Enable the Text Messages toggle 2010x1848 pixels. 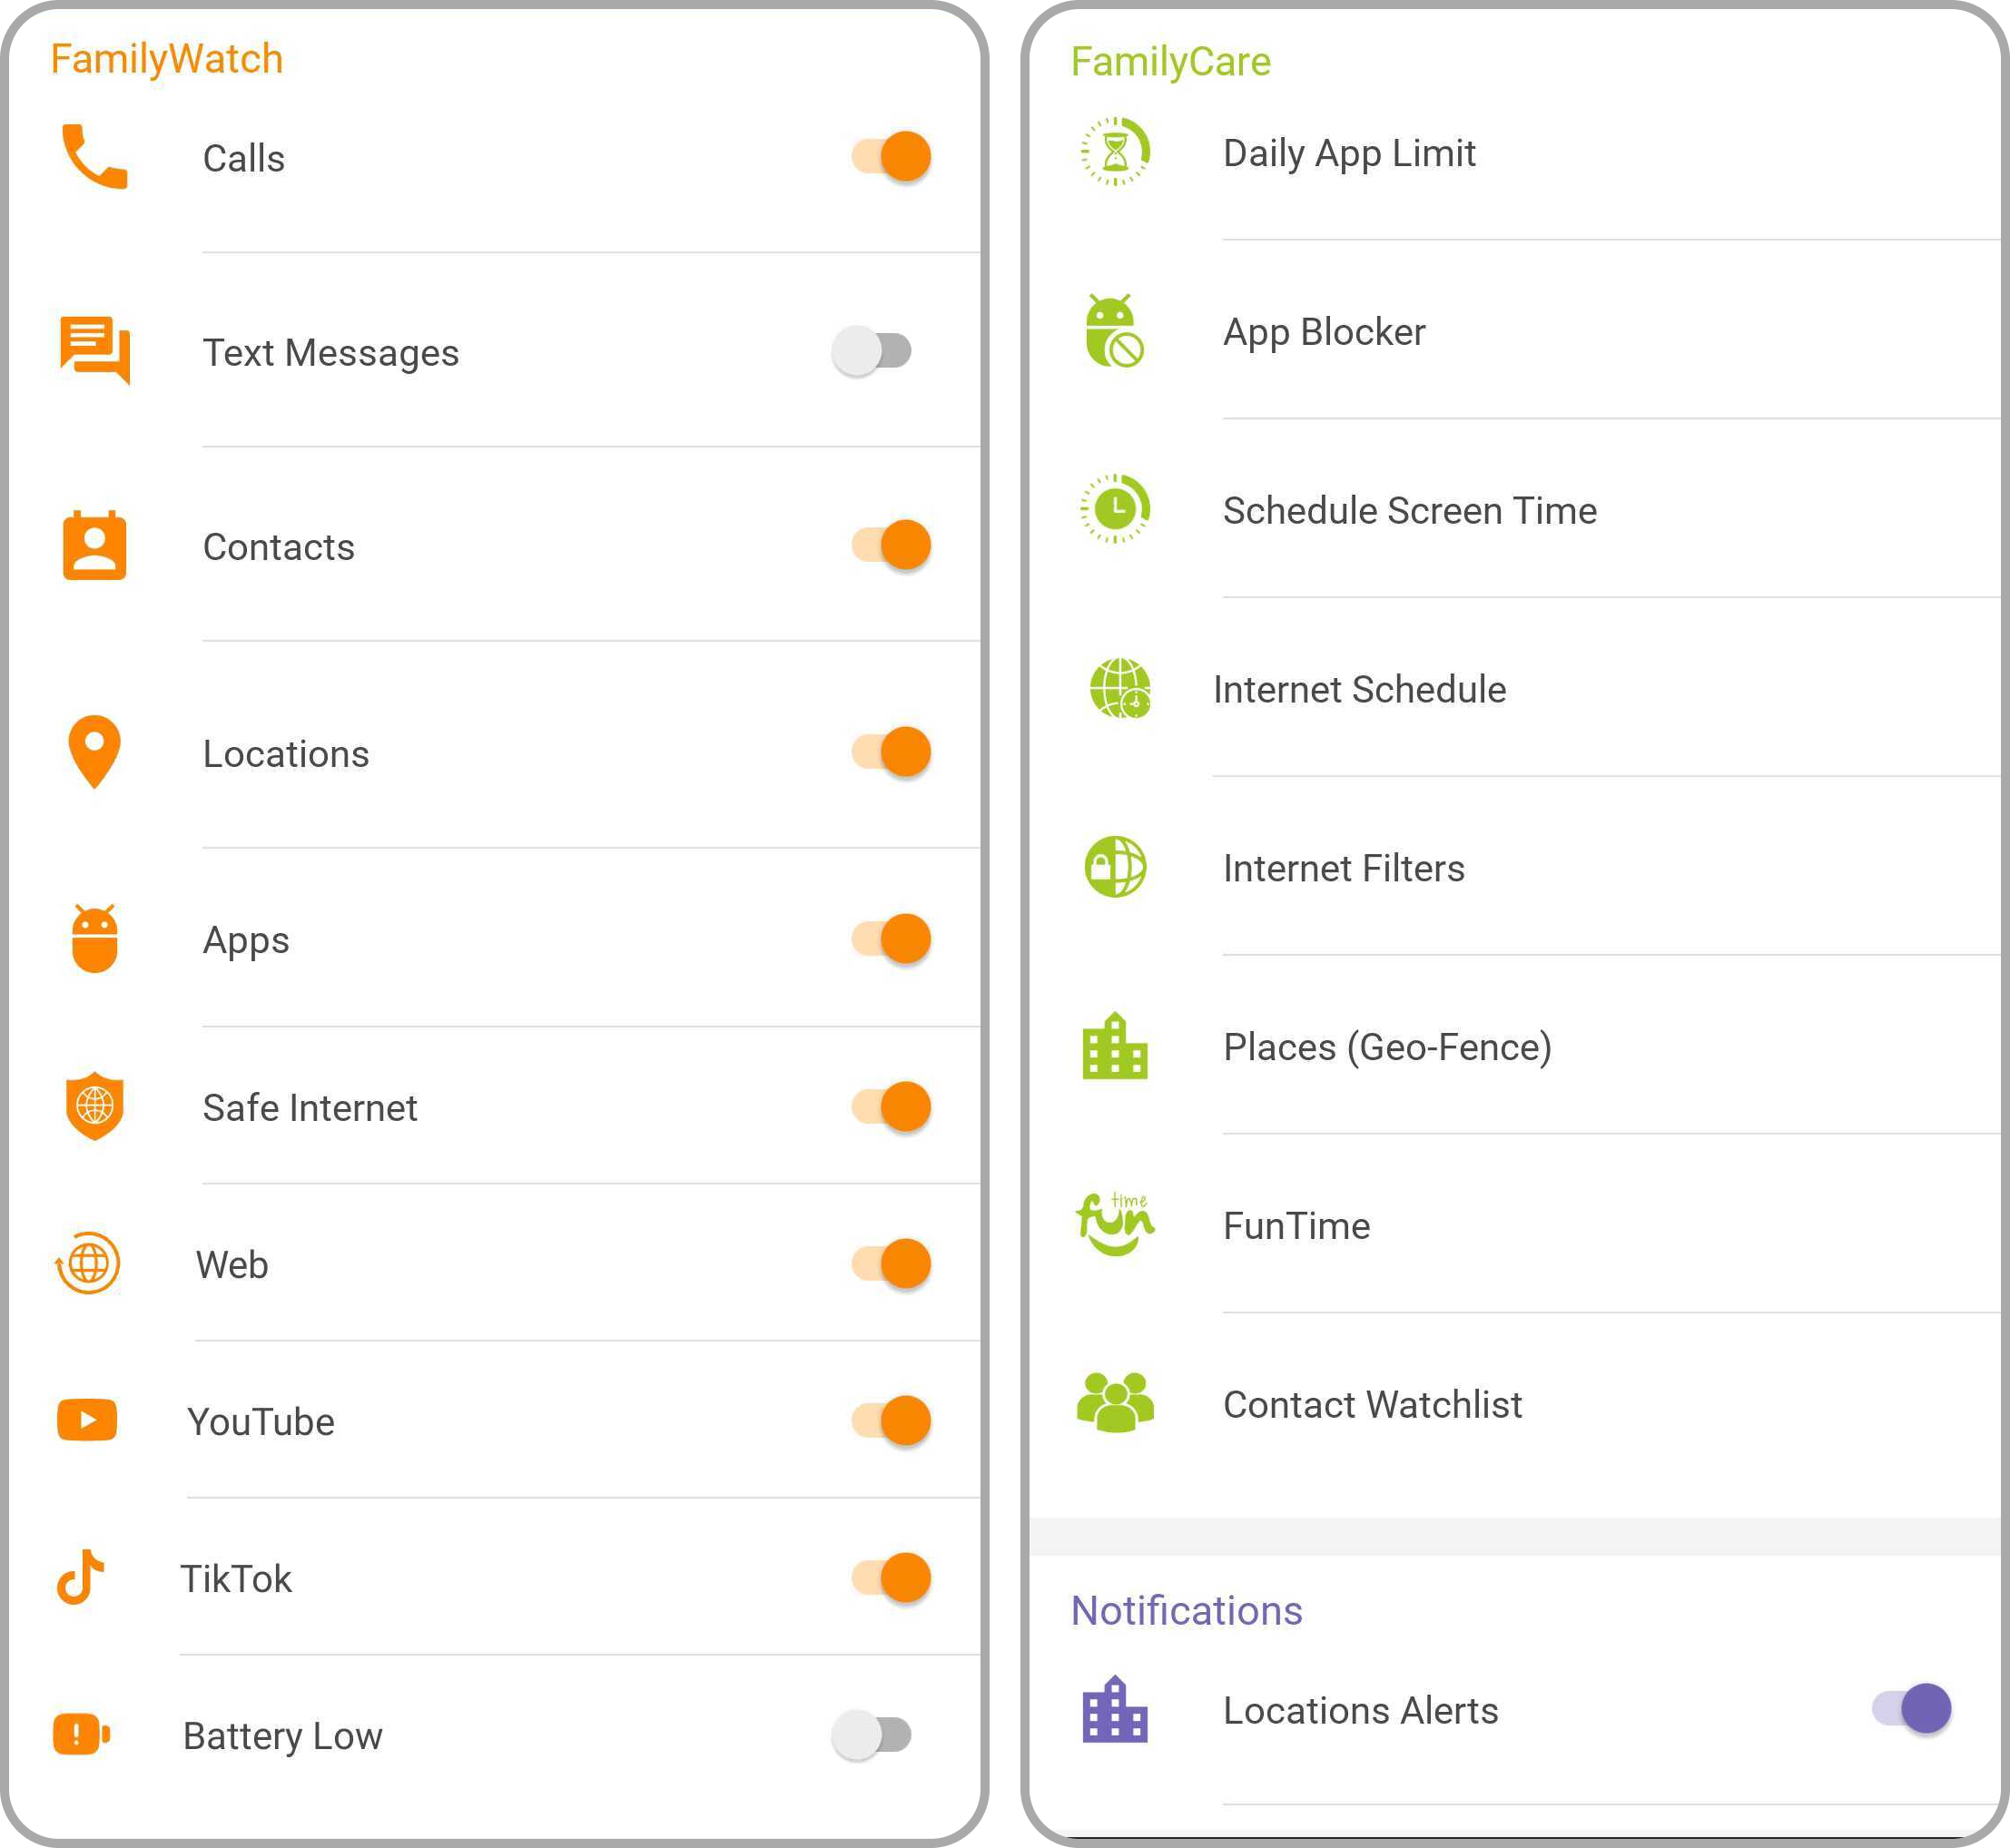pos(870,350)
